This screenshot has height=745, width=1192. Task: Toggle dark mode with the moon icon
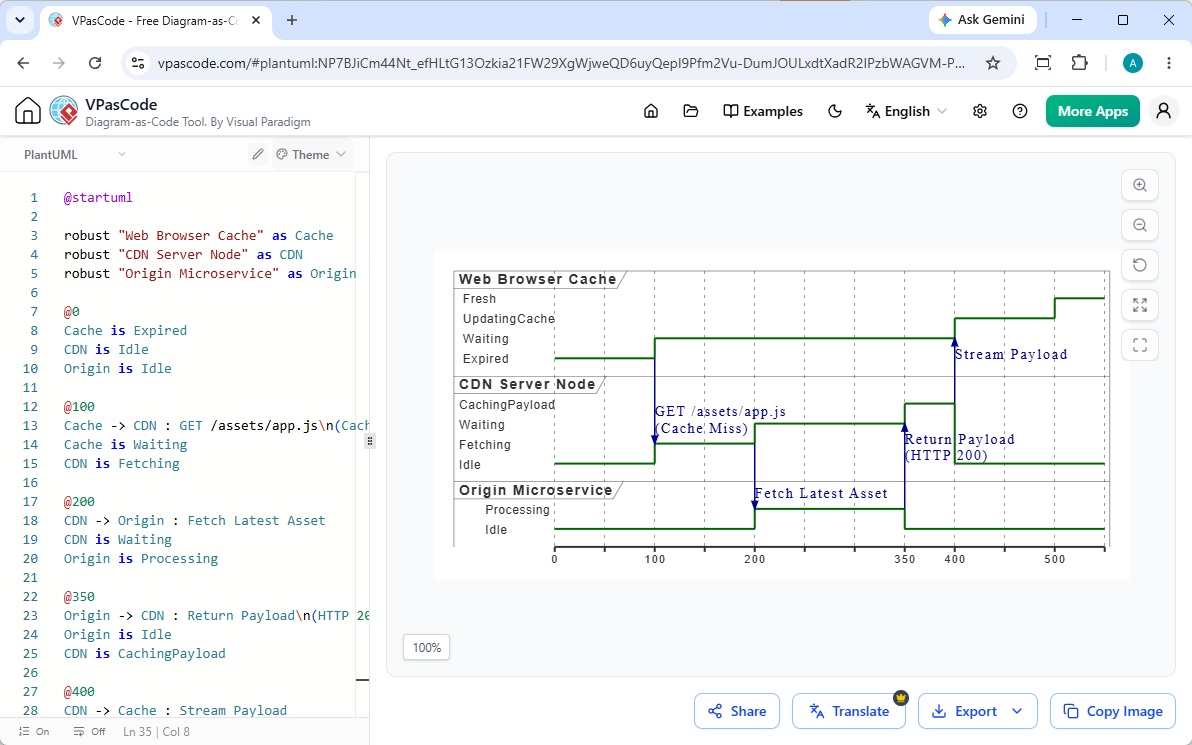pyautogui.click(x=835, y=111)
